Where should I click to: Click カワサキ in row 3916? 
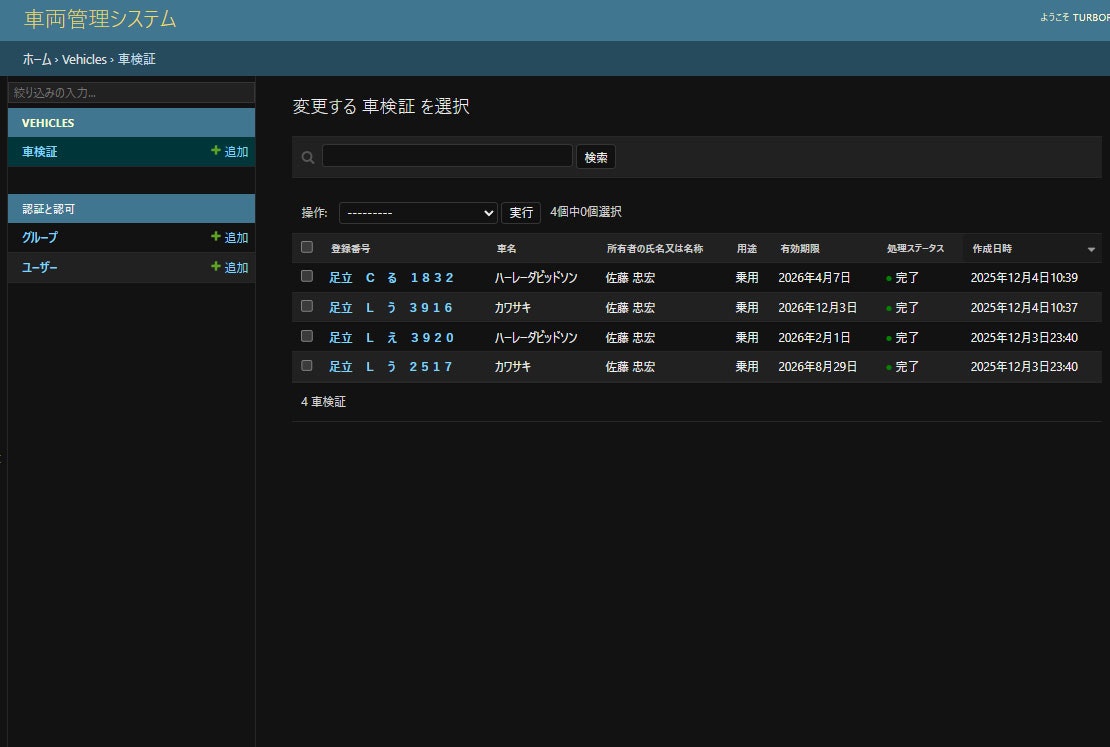(x=513, y=307)
